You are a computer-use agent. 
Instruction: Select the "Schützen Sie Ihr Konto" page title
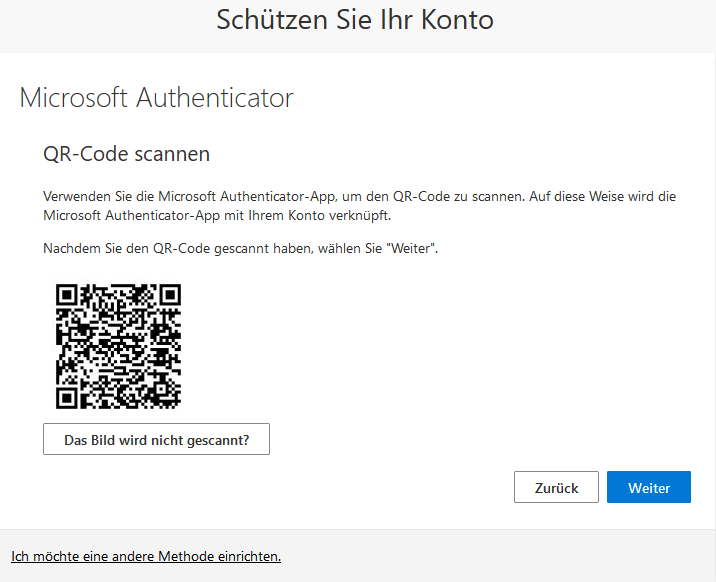[x=355, y=20]
